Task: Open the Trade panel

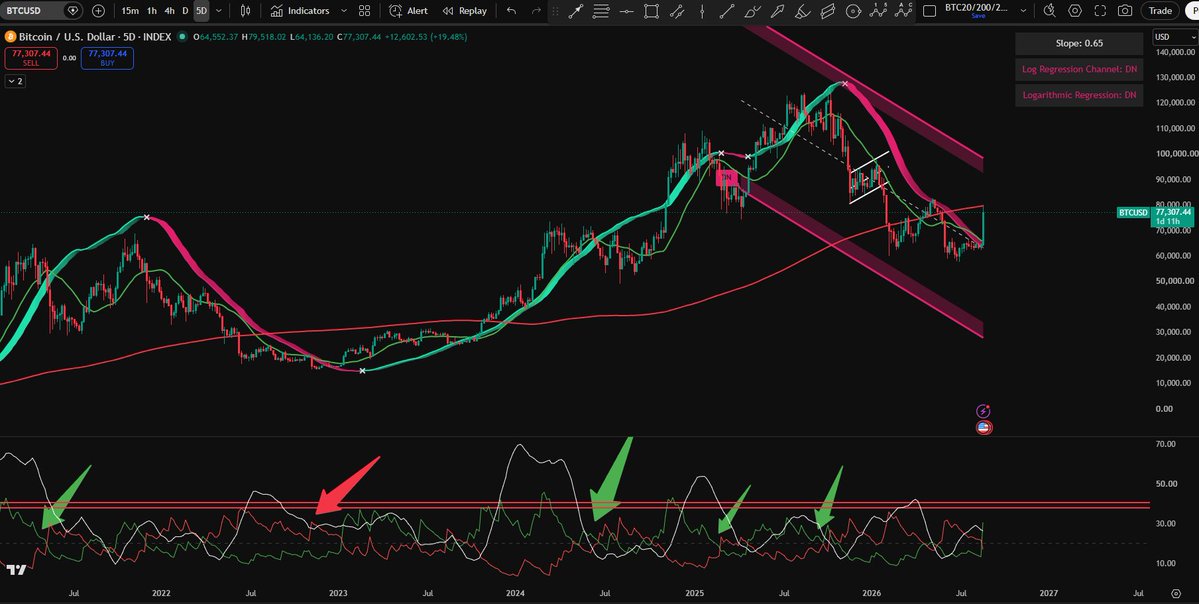Action: (x=1160, y=11)
